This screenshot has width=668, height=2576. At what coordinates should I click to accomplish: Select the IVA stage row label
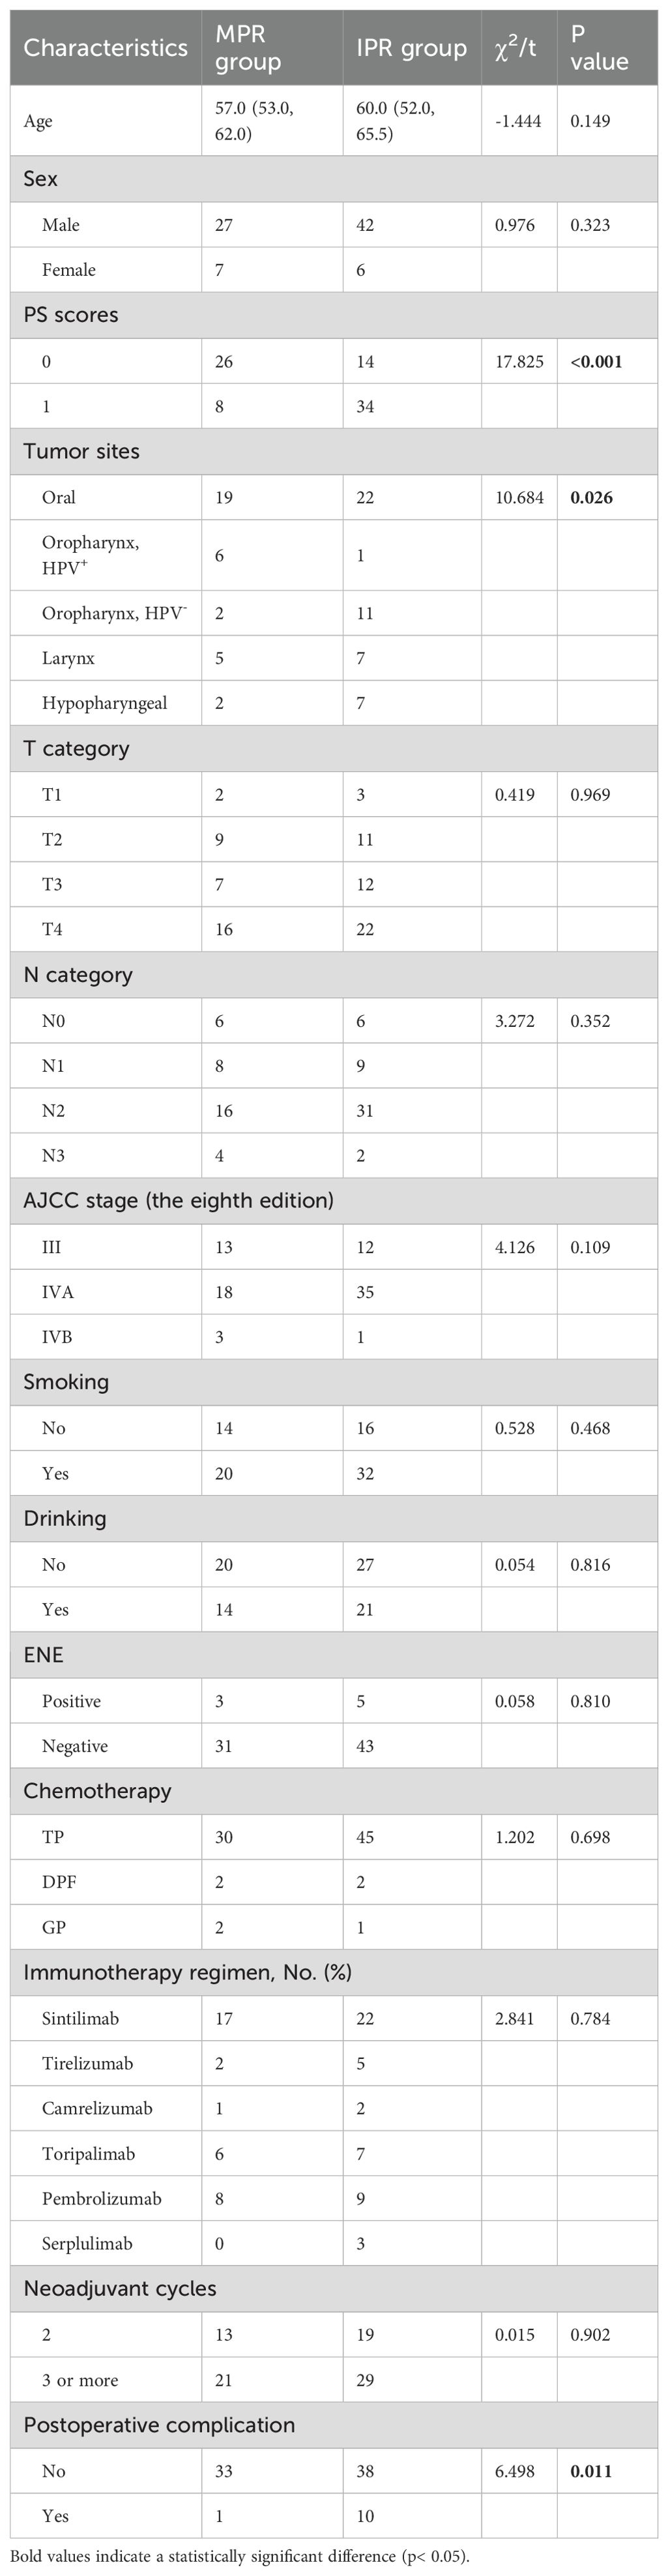58,1292
